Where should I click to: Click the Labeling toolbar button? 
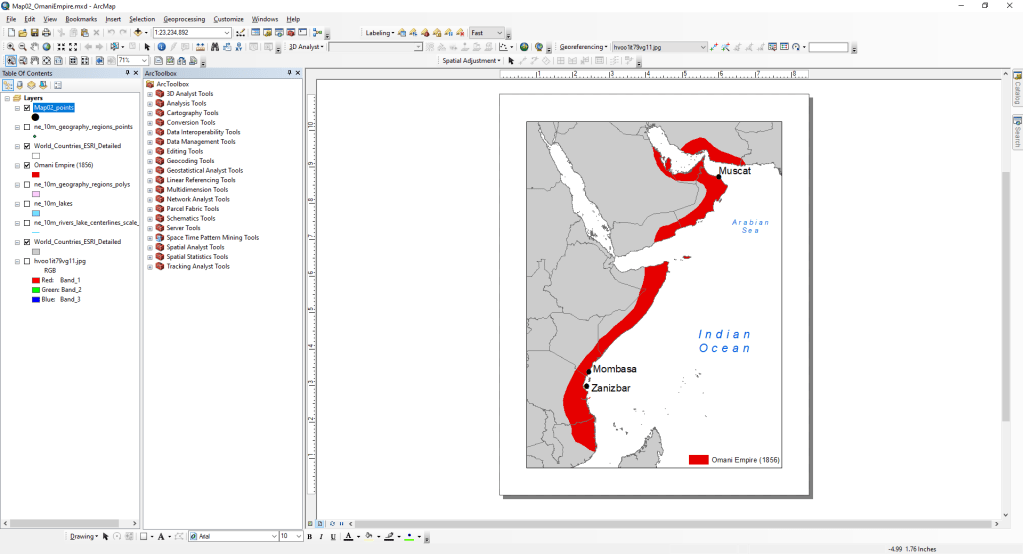click(379, 33)
